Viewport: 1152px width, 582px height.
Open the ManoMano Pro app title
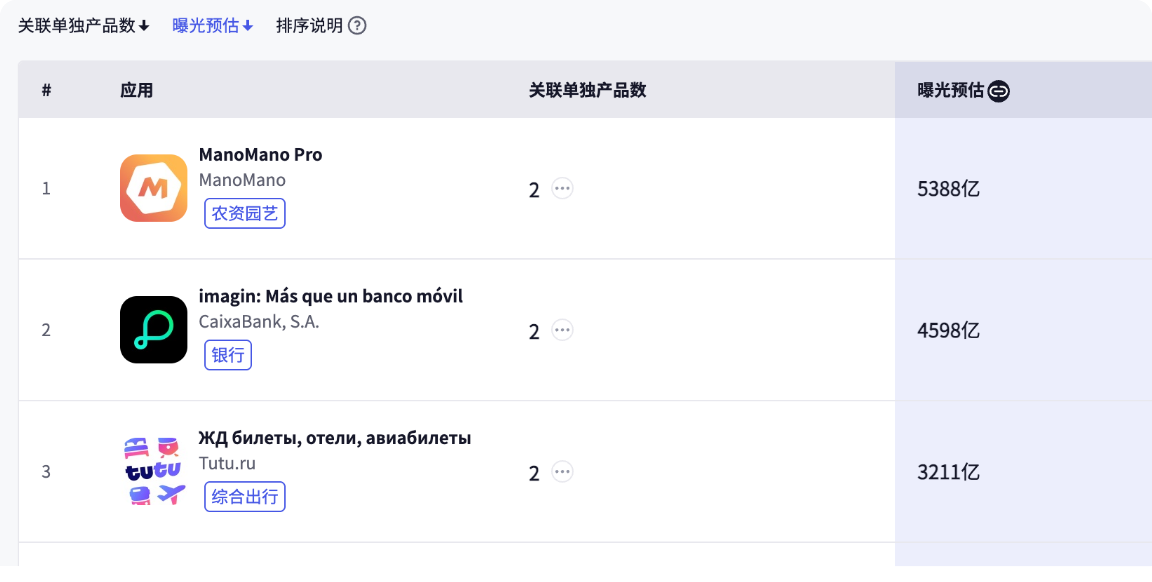click(260, 155)
